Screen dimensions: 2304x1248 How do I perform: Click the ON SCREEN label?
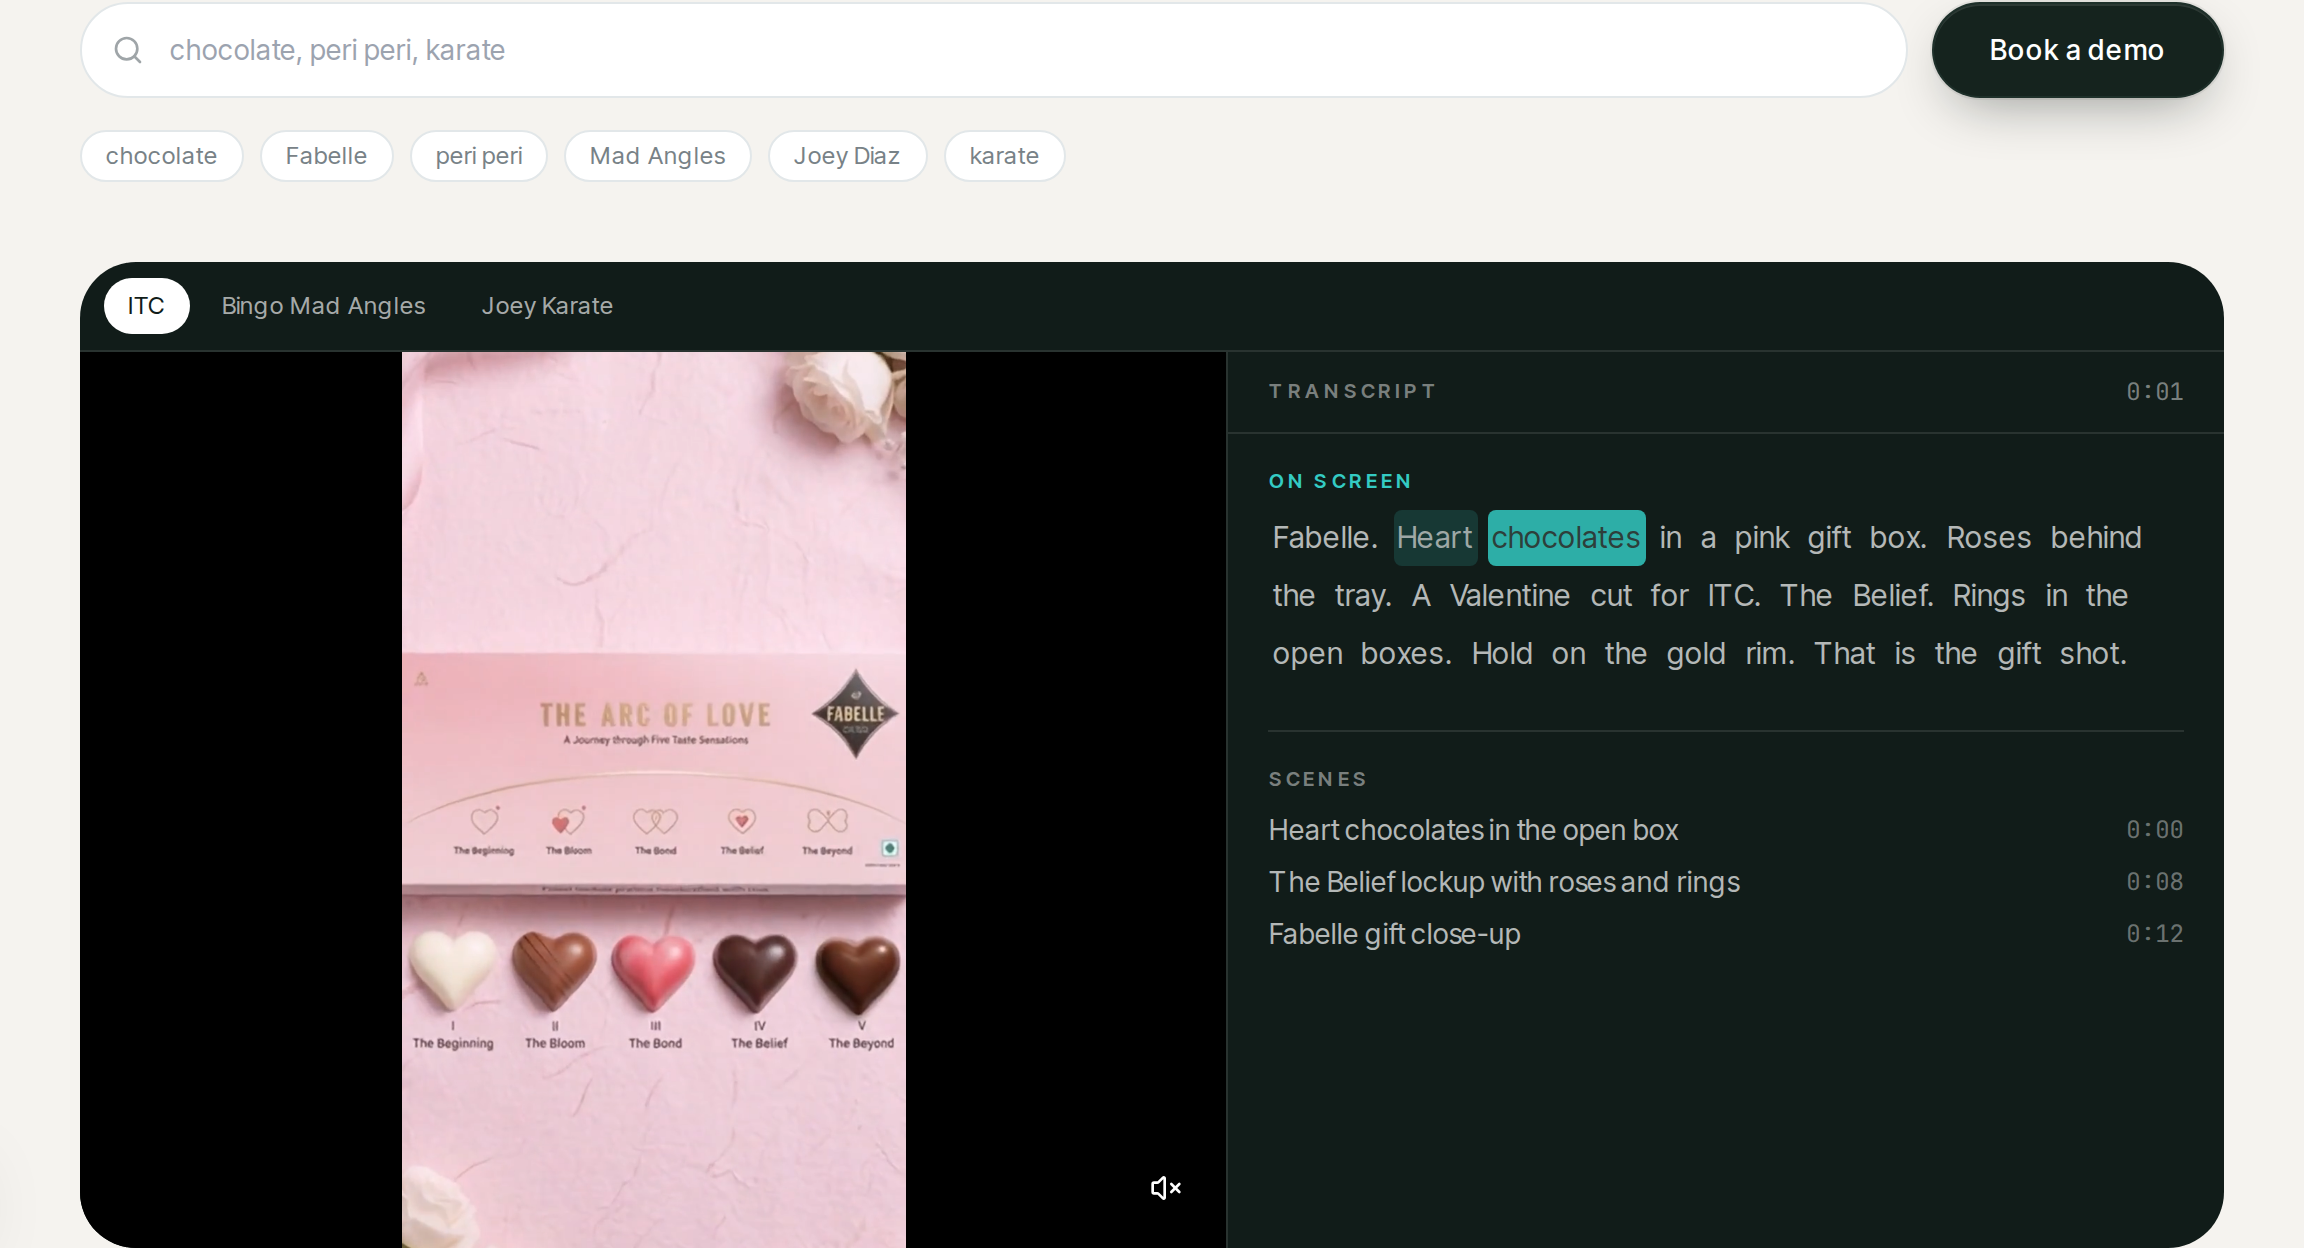click(1340, 481)
